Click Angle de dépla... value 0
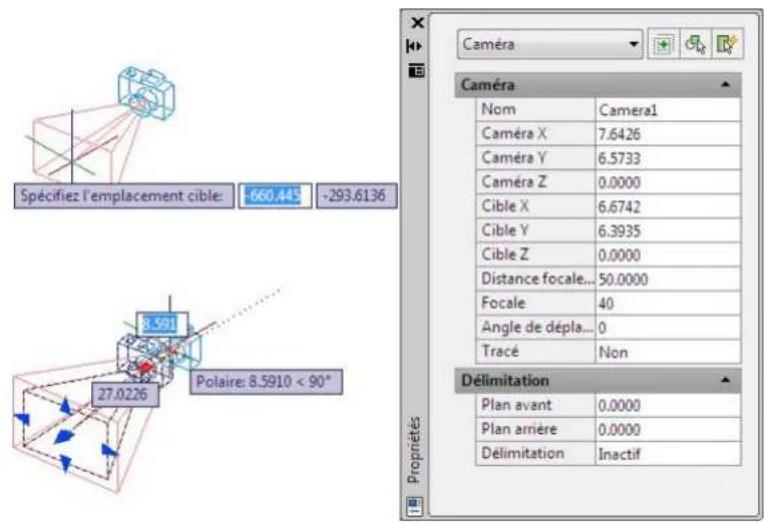 click(668, 328)
